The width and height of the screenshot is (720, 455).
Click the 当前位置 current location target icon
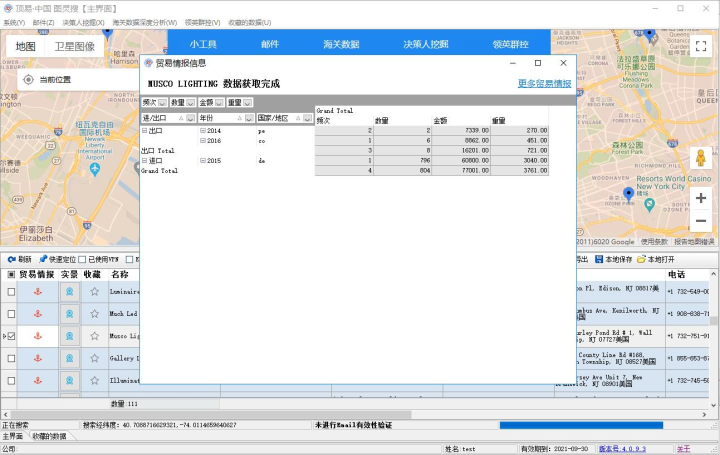tap(28, 79)
